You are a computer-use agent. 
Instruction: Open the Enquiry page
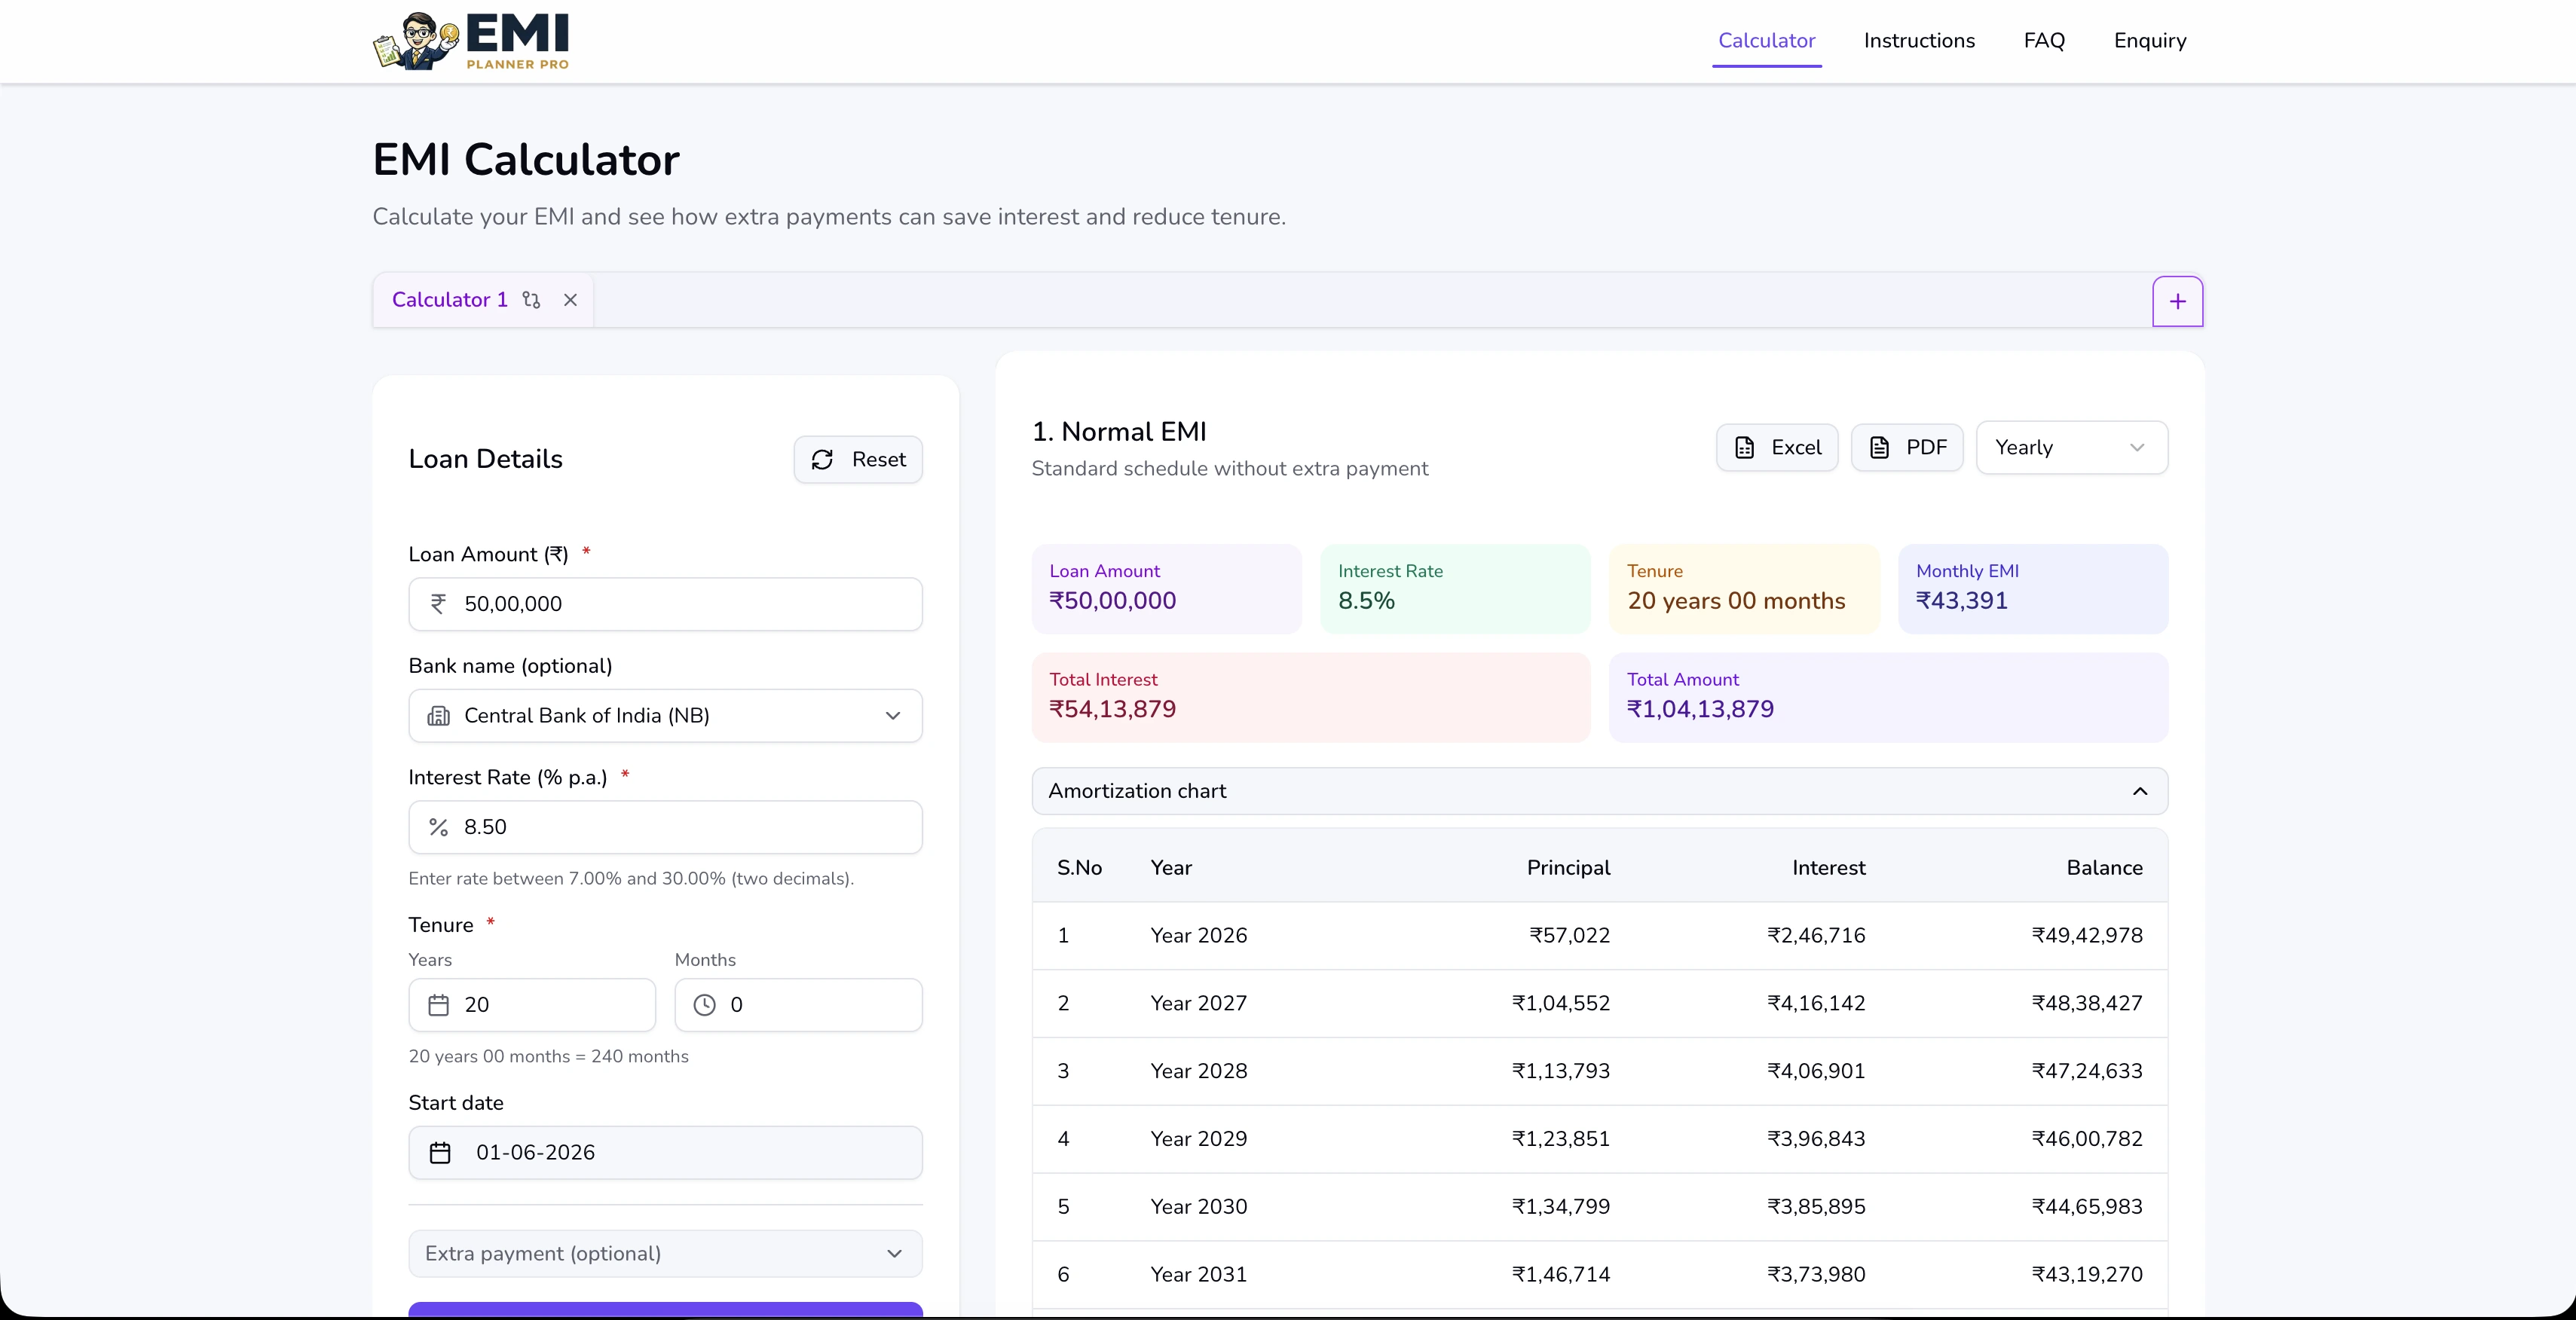[x=2150, y=41]
